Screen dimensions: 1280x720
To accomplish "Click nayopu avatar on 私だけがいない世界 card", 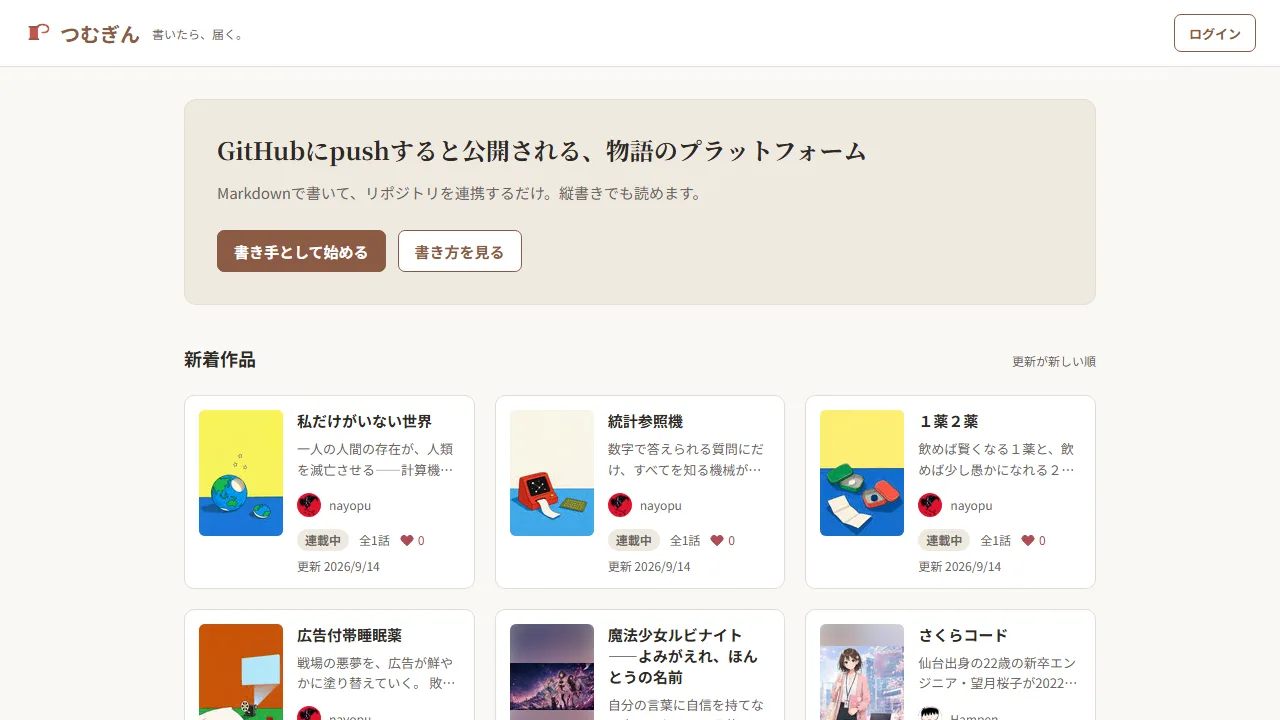I will coord(309,505).
